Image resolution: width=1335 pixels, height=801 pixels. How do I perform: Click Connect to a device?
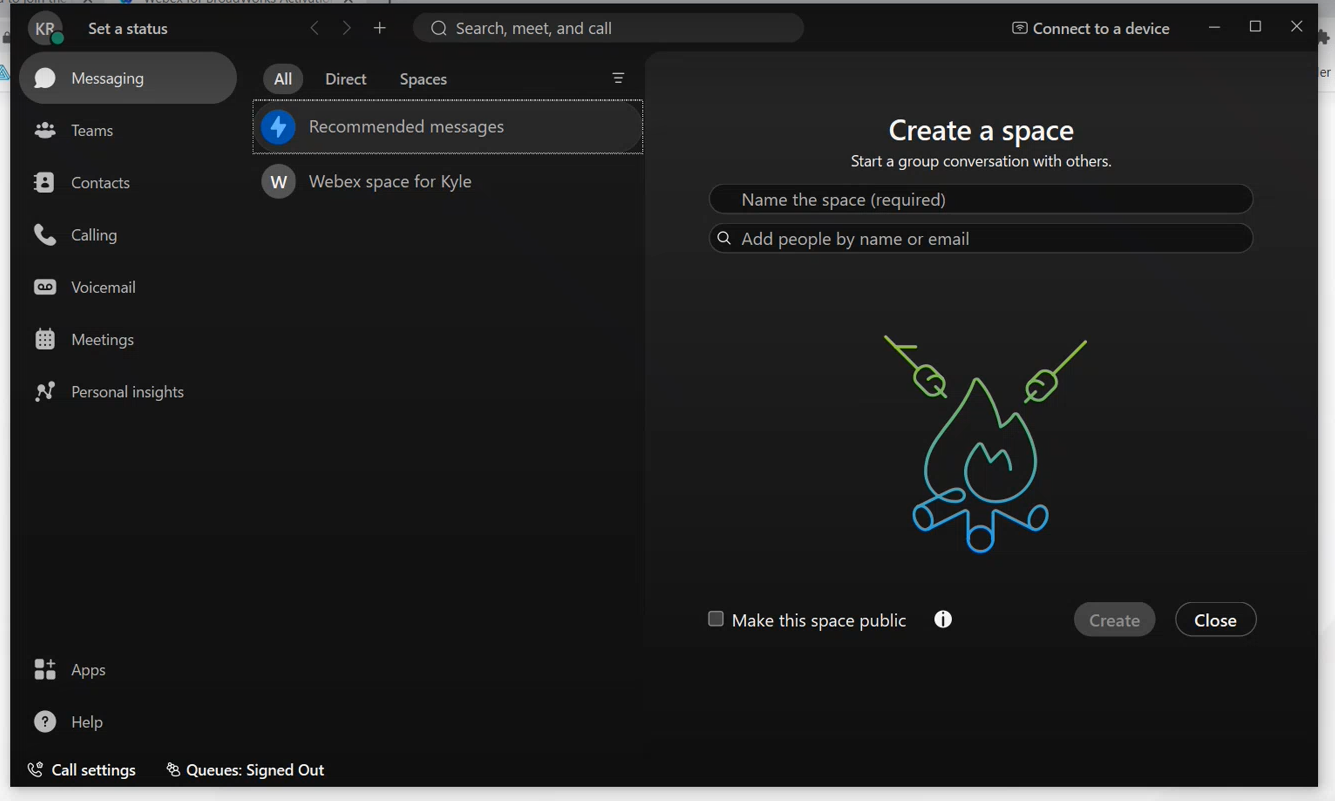tap(1090, 28)
